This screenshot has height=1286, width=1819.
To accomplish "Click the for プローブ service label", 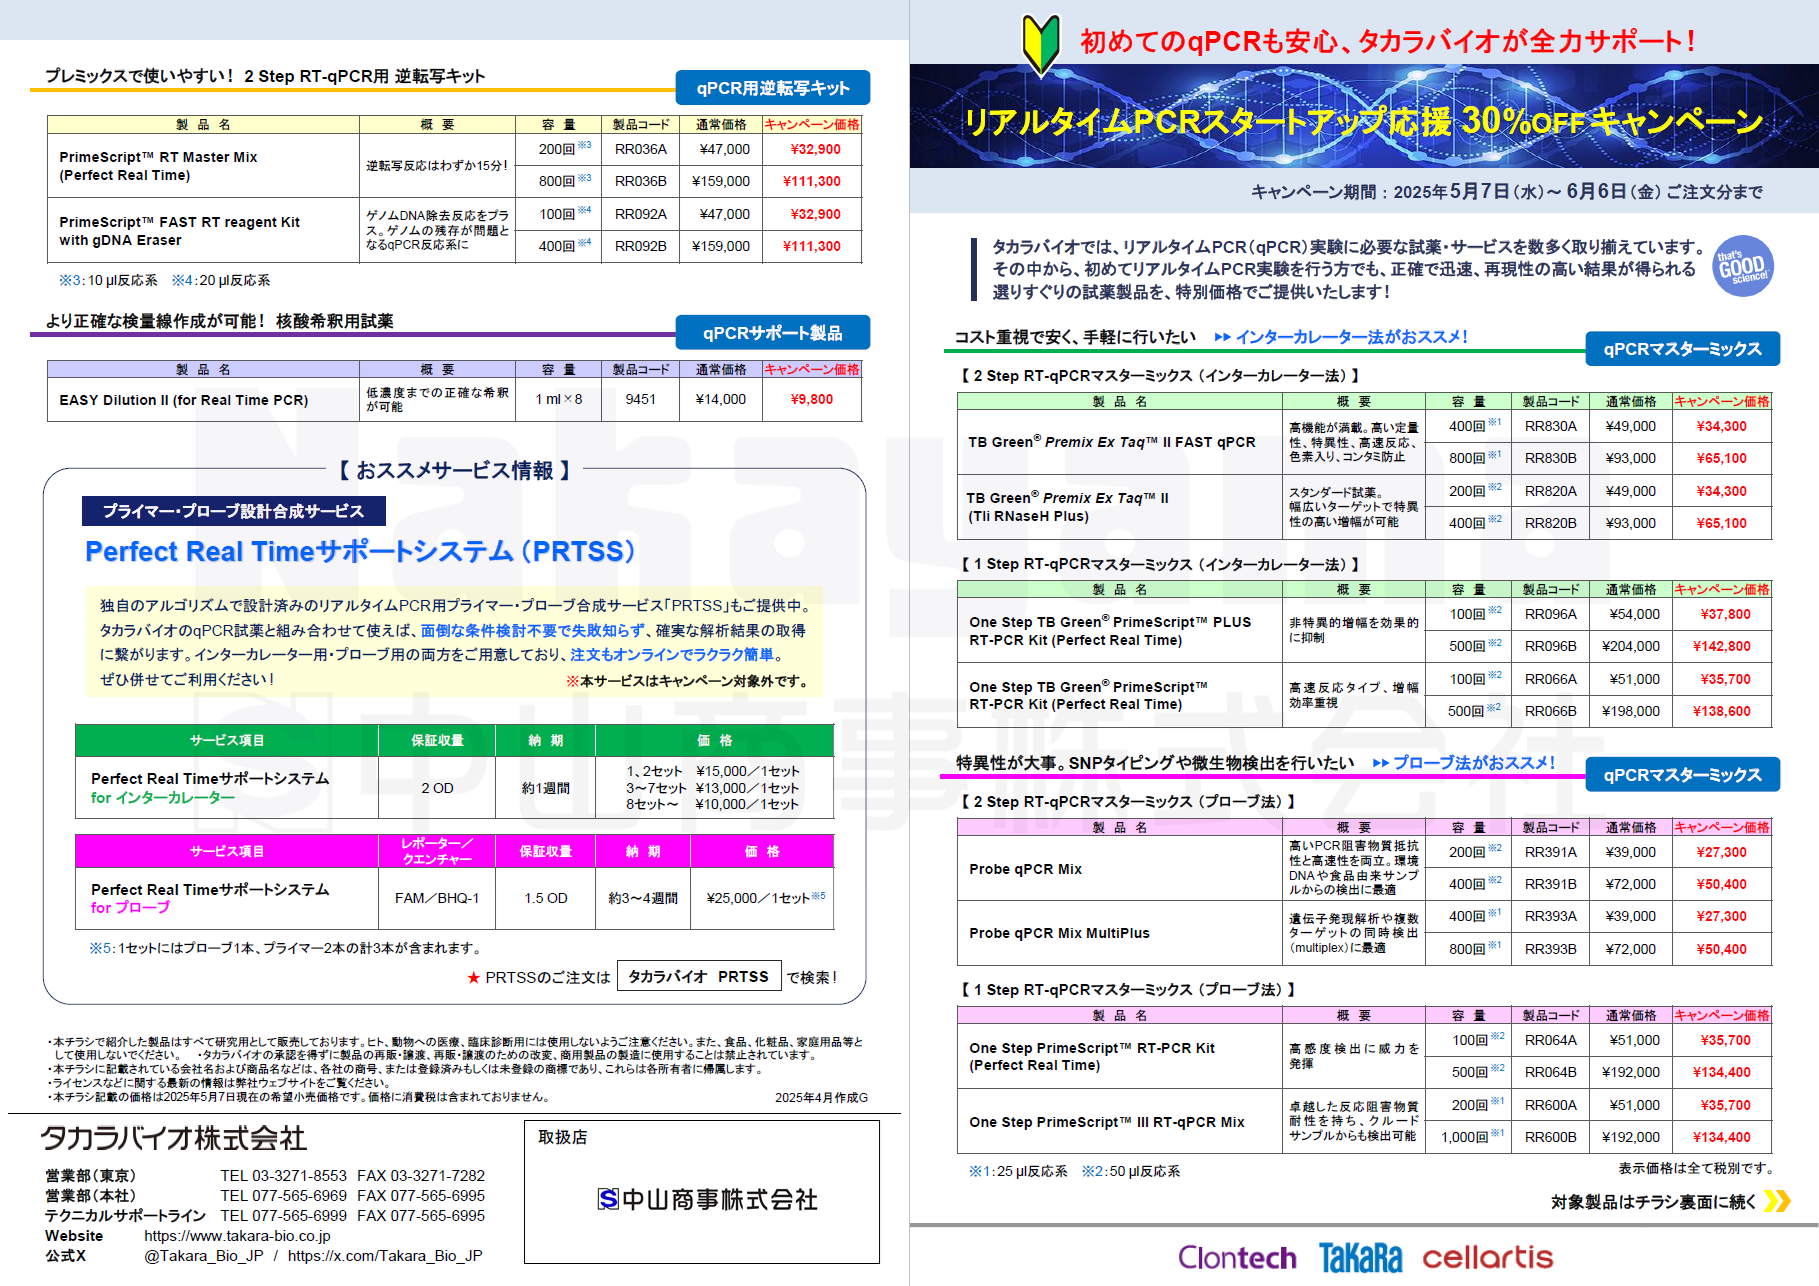I will coord(130,908).
